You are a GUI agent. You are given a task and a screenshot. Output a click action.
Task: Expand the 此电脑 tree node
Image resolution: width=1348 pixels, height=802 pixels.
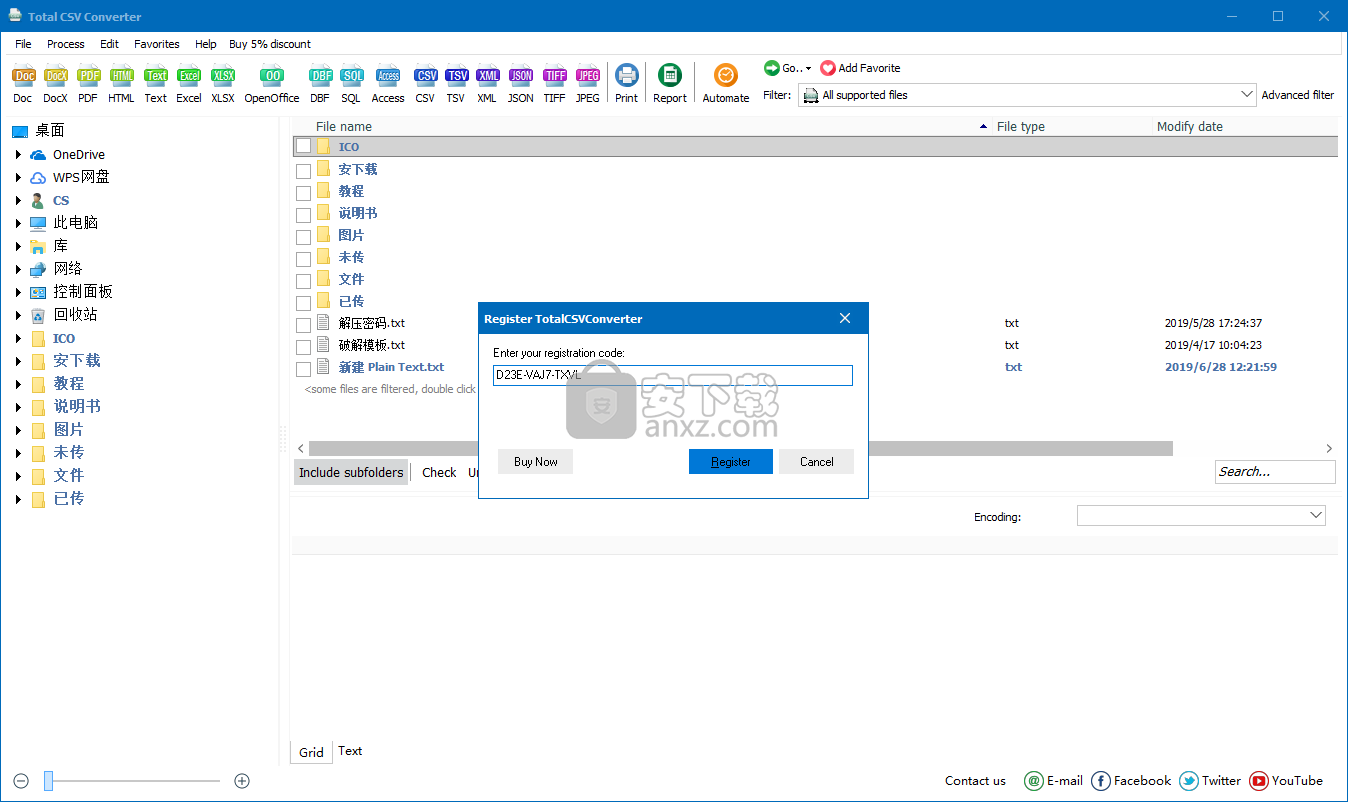pyautogui.click(x=18, y=224)
